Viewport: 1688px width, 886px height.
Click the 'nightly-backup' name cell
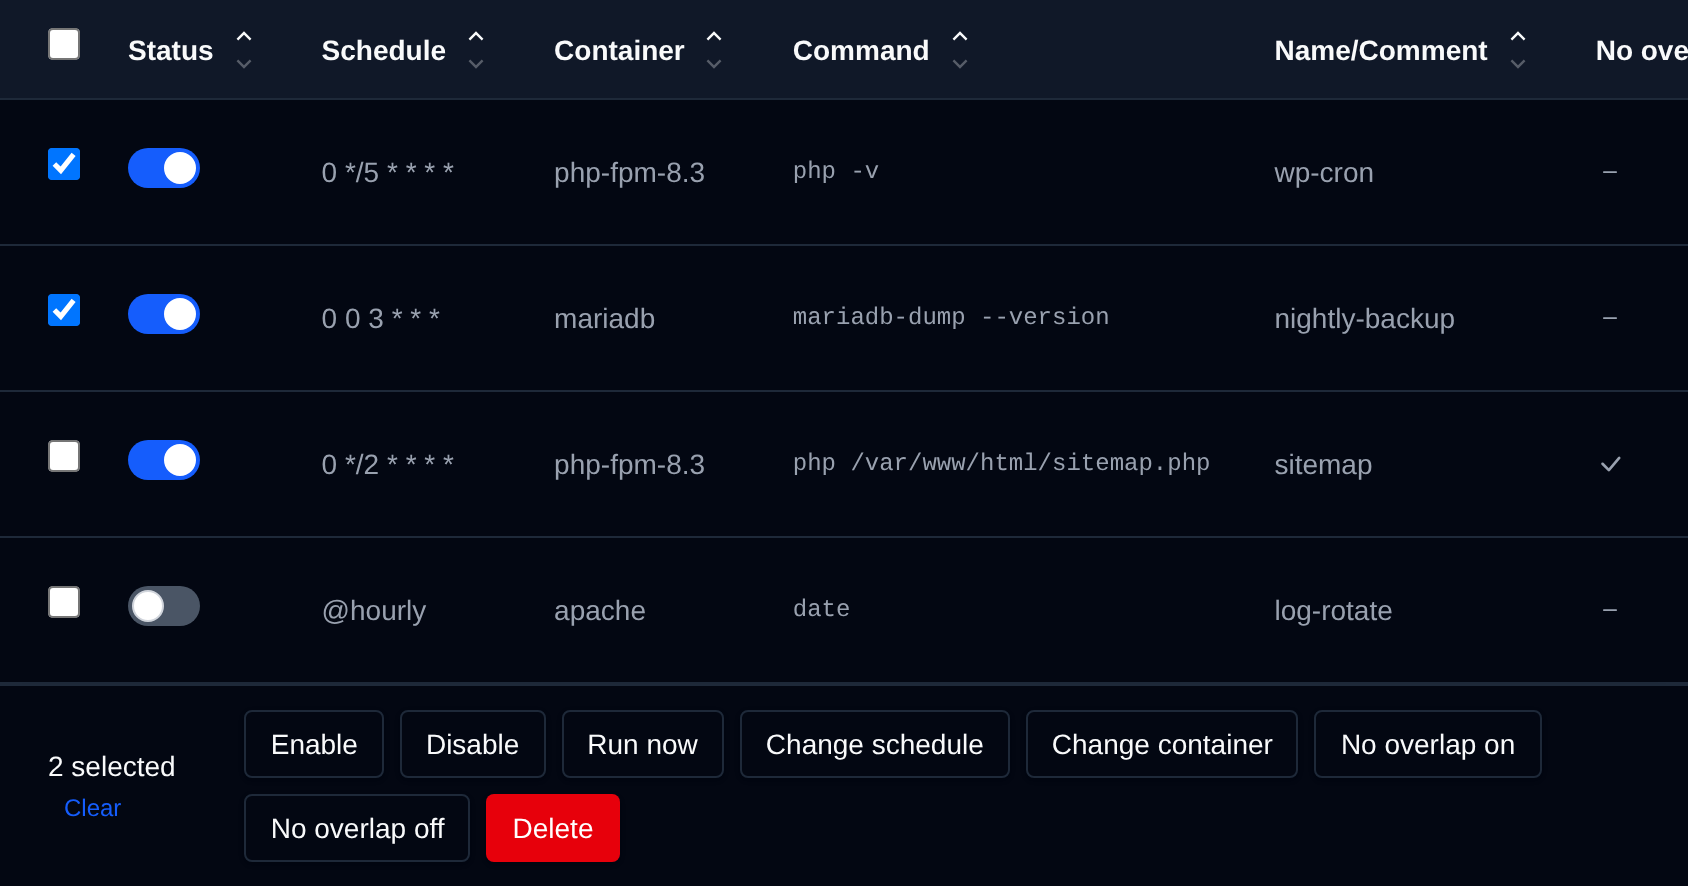[1364, 318]
